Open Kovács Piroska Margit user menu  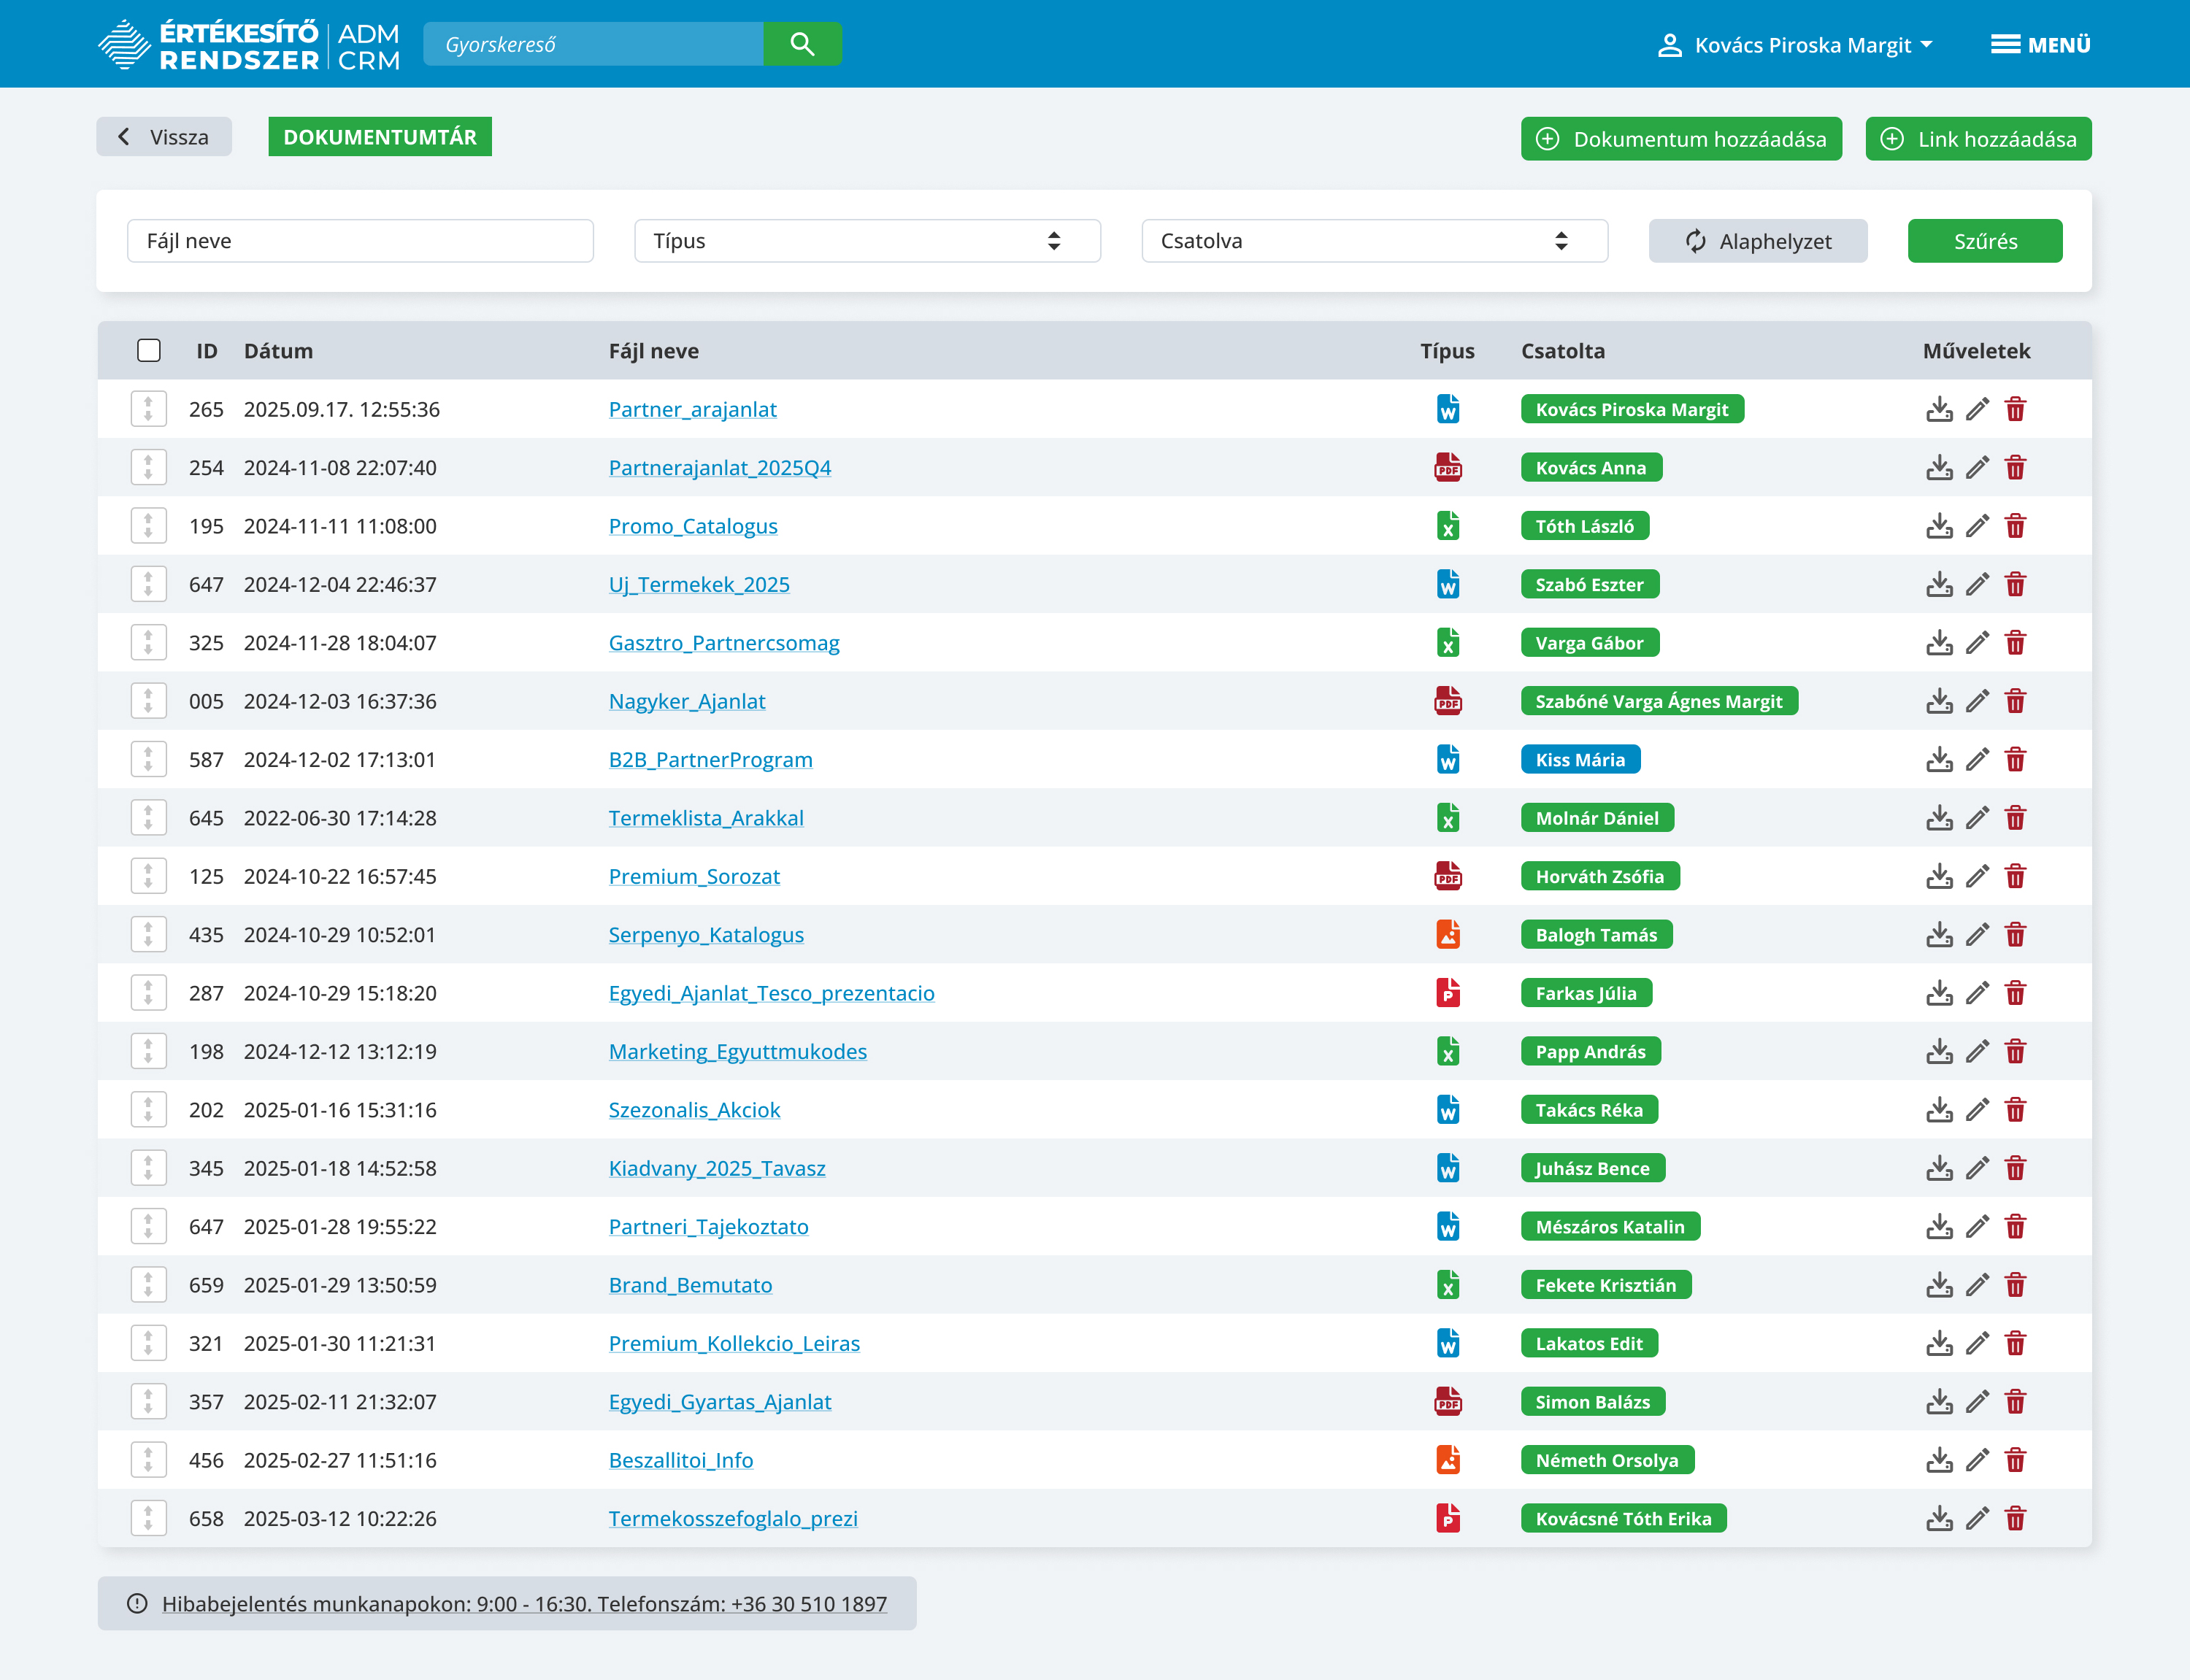point(1795,45)
